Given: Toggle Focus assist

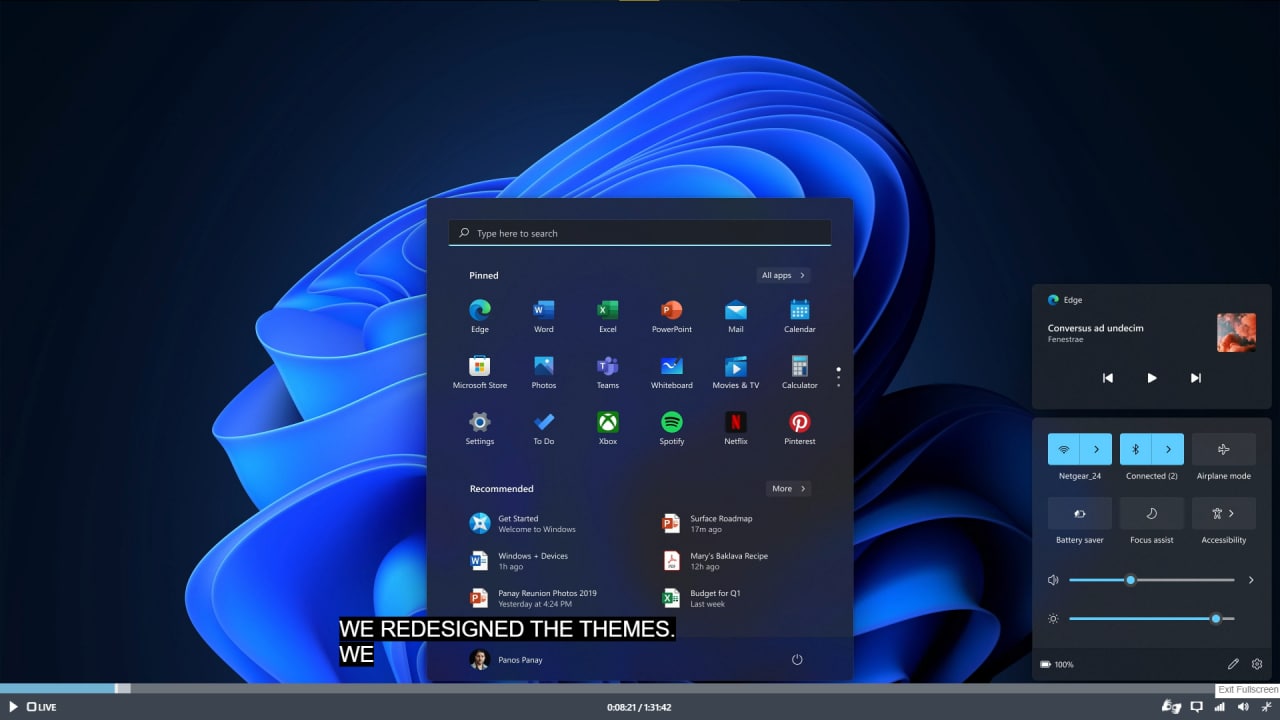Looking at the screenshot, I should tap(1152, 513).
